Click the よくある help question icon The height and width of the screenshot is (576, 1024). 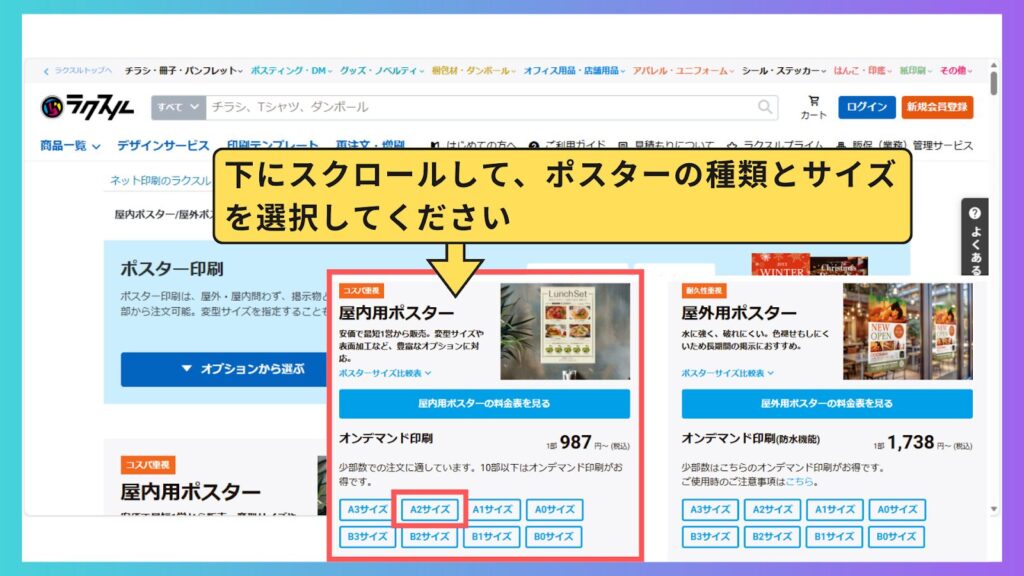click(975, 214)
